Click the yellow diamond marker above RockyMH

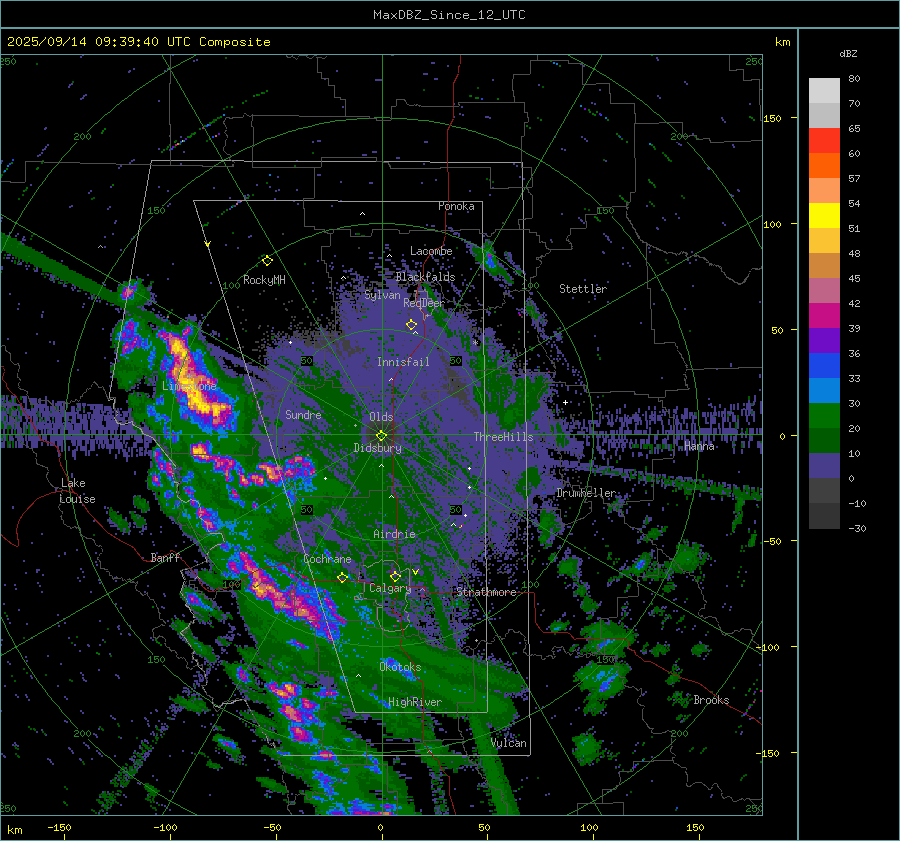(267, 261)
